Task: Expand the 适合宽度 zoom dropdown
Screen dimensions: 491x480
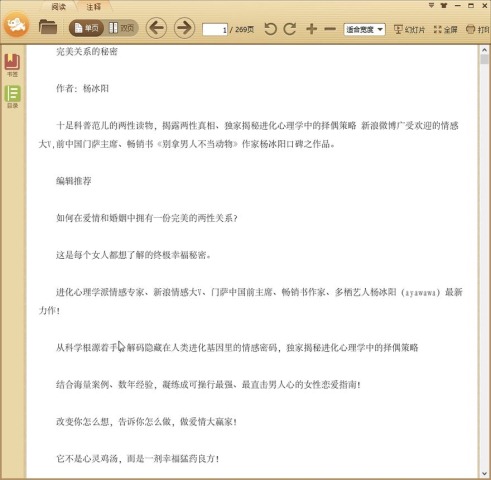Action: pos(364,30)
